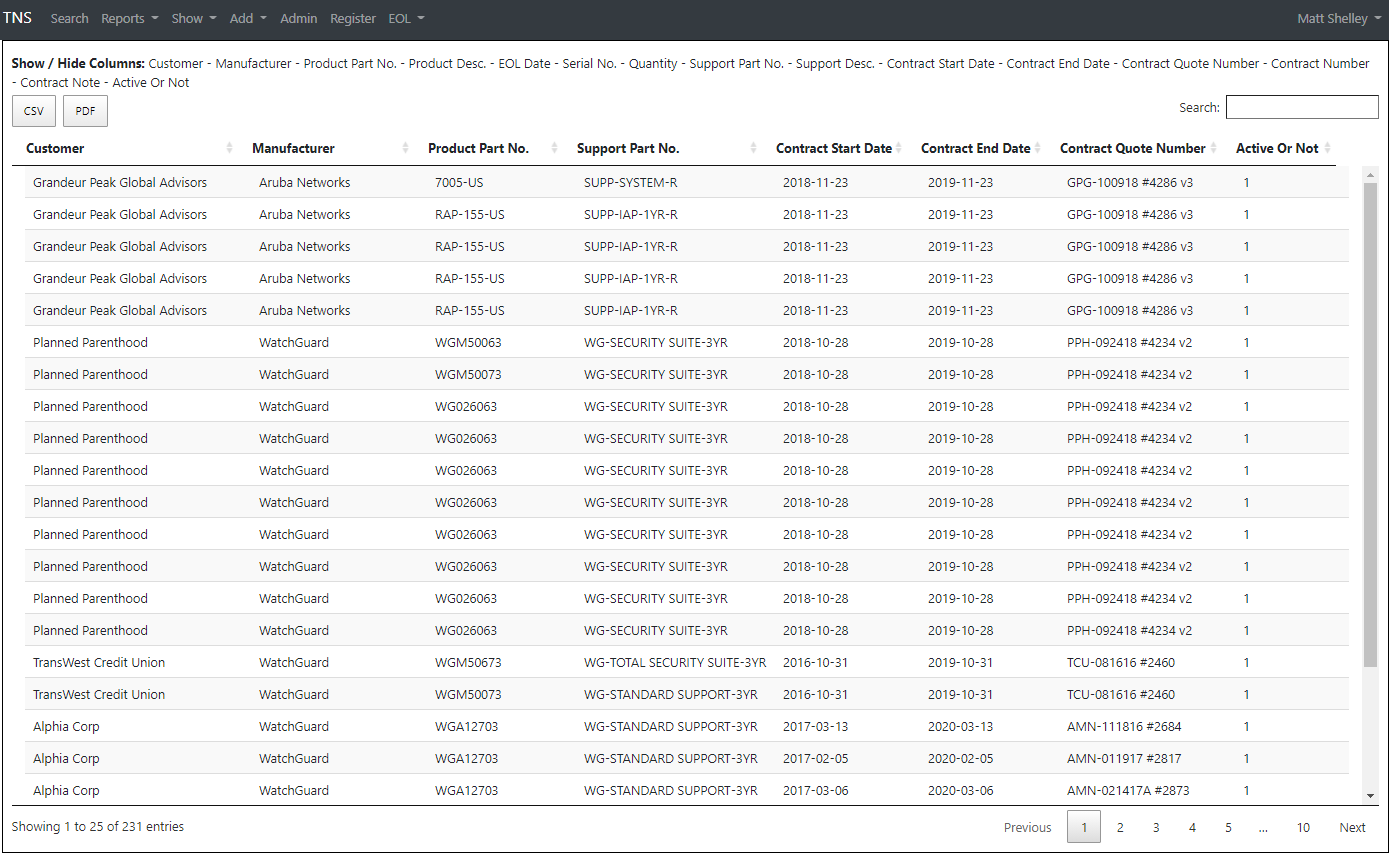Sort table by Customer column sort icon

click(229, 148)
